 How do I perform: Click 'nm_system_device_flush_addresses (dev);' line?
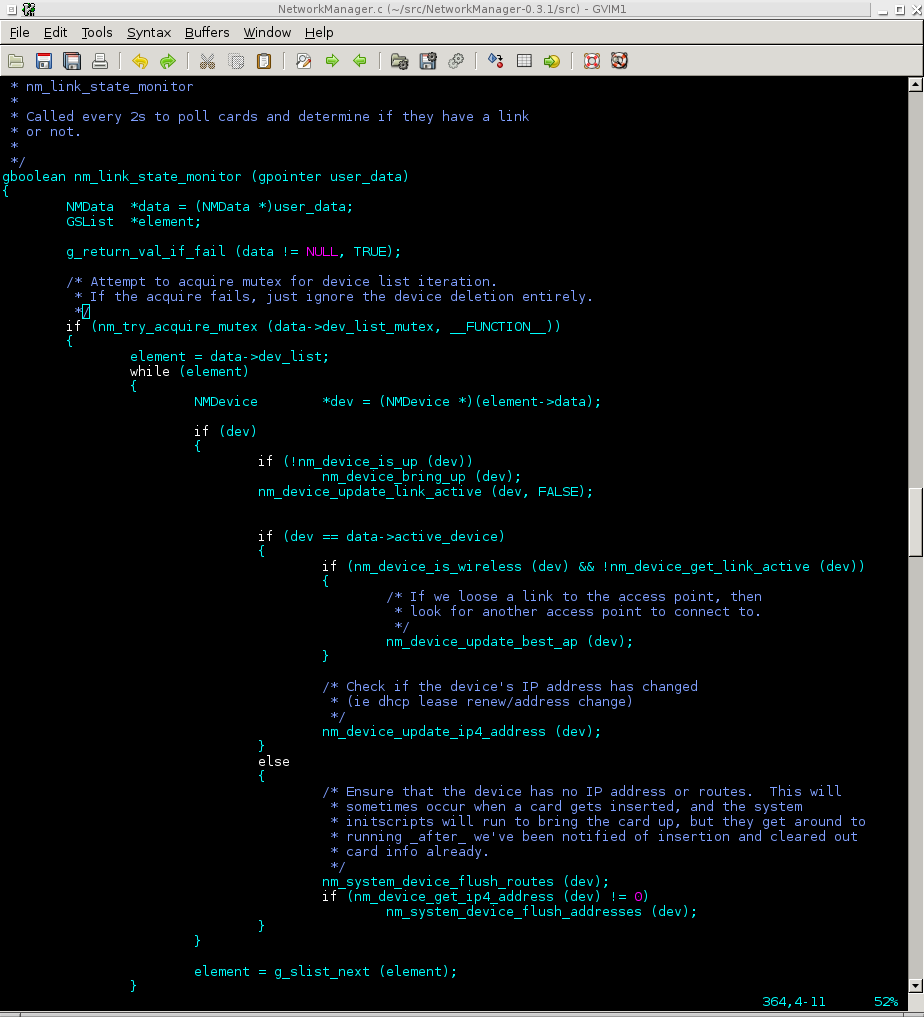click(541, 911)
